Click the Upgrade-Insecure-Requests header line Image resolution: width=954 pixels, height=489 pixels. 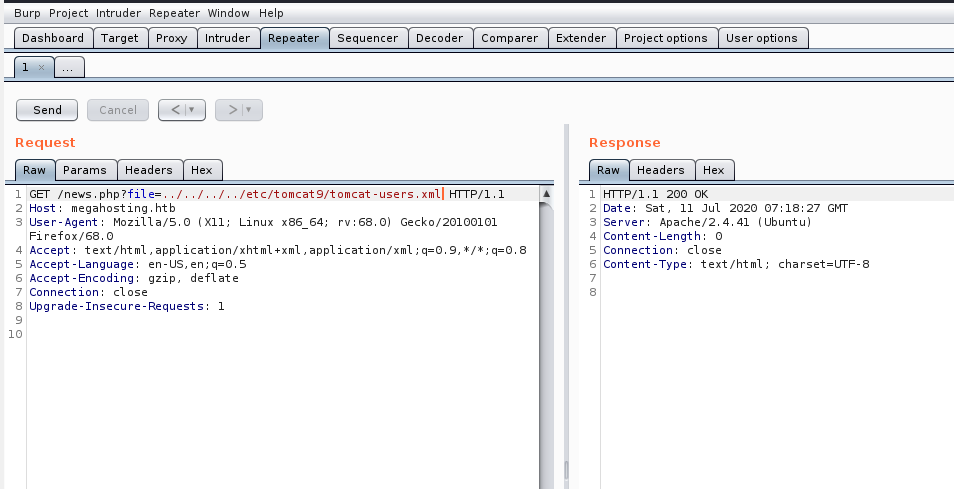[127, 307]
